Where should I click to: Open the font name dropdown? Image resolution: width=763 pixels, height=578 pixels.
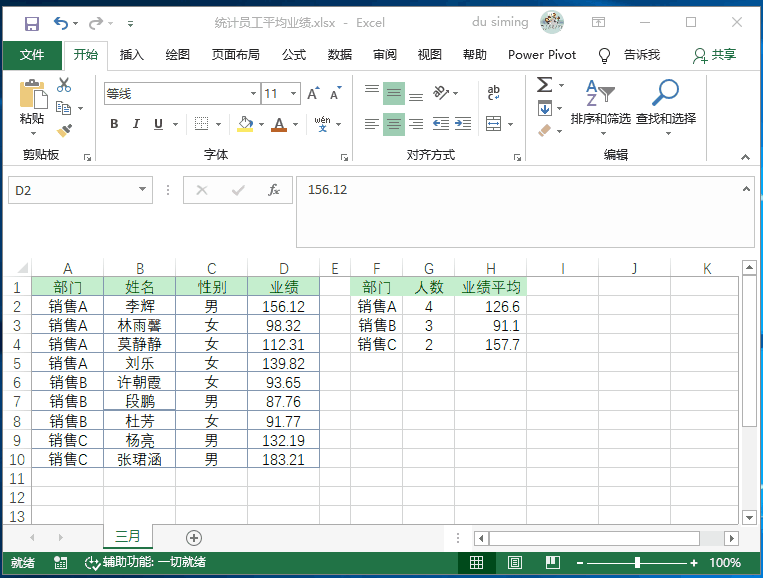click(x=253, y=94)
